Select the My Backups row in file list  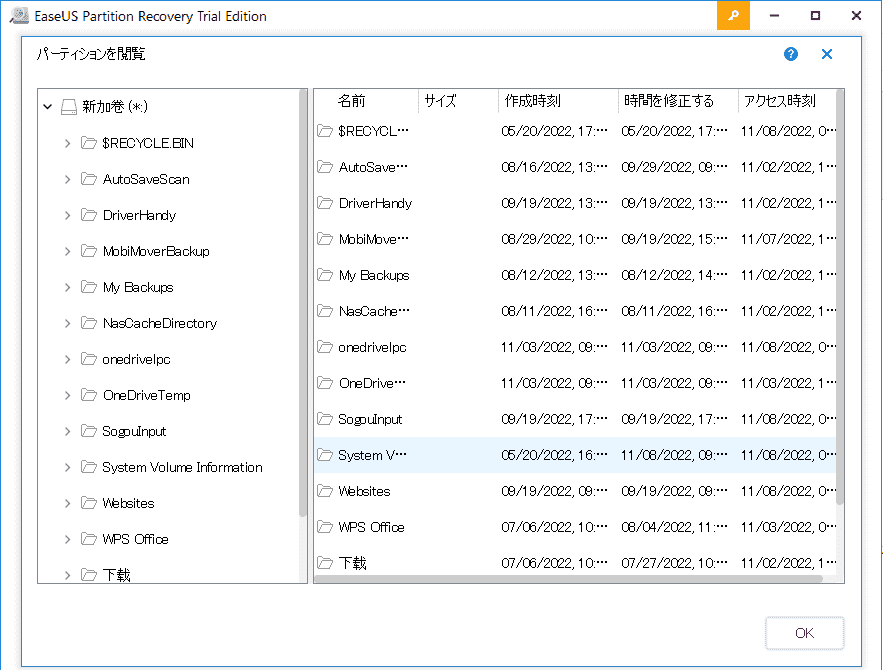pos(374,275)
